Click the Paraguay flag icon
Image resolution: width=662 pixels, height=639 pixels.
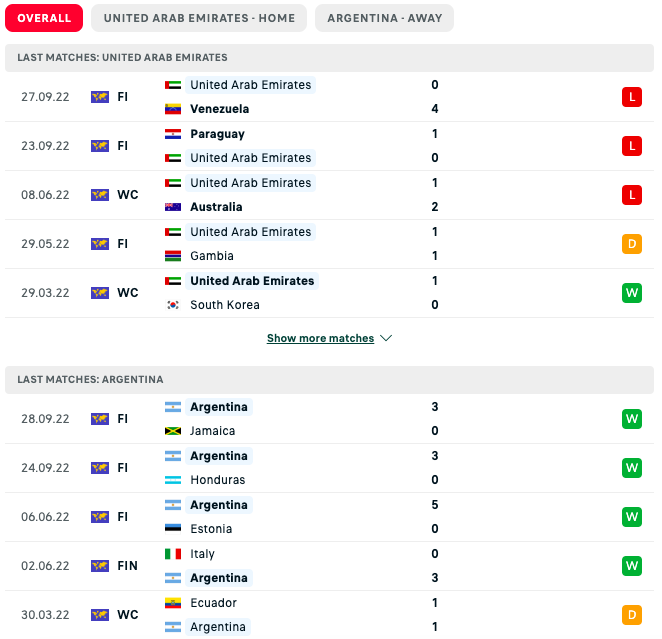(173, 134)
